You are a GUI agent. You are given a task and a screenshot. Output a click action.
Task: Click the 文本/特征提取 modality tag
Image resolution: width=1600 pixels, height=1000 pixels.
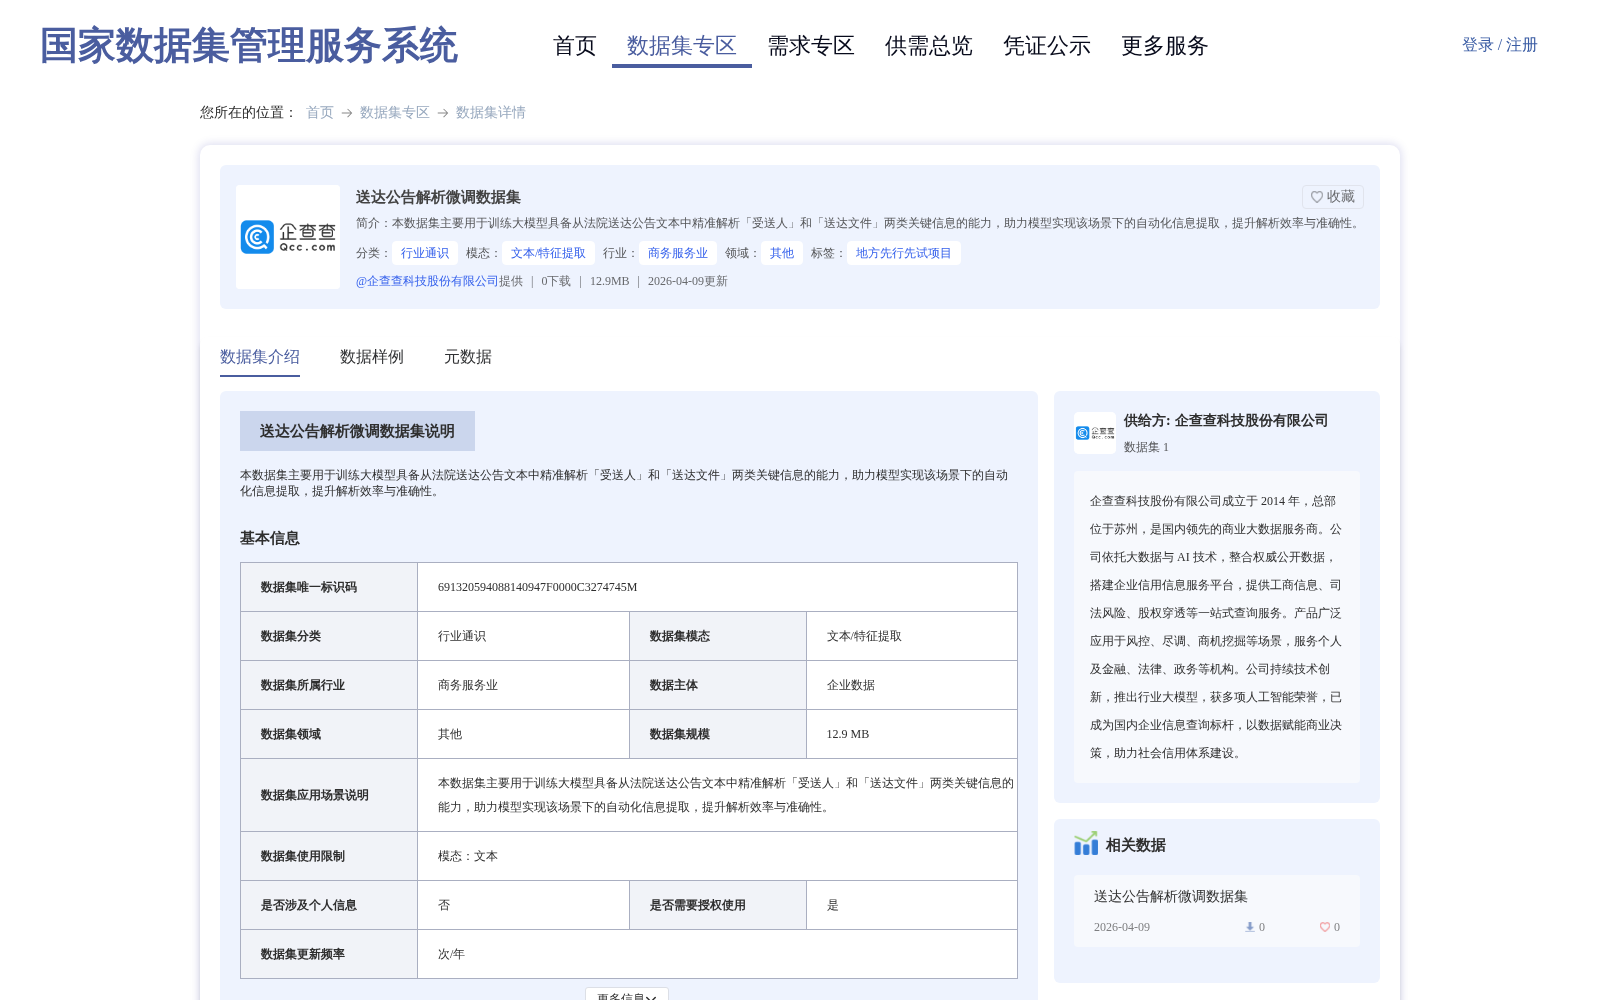(x=548, y=253)
